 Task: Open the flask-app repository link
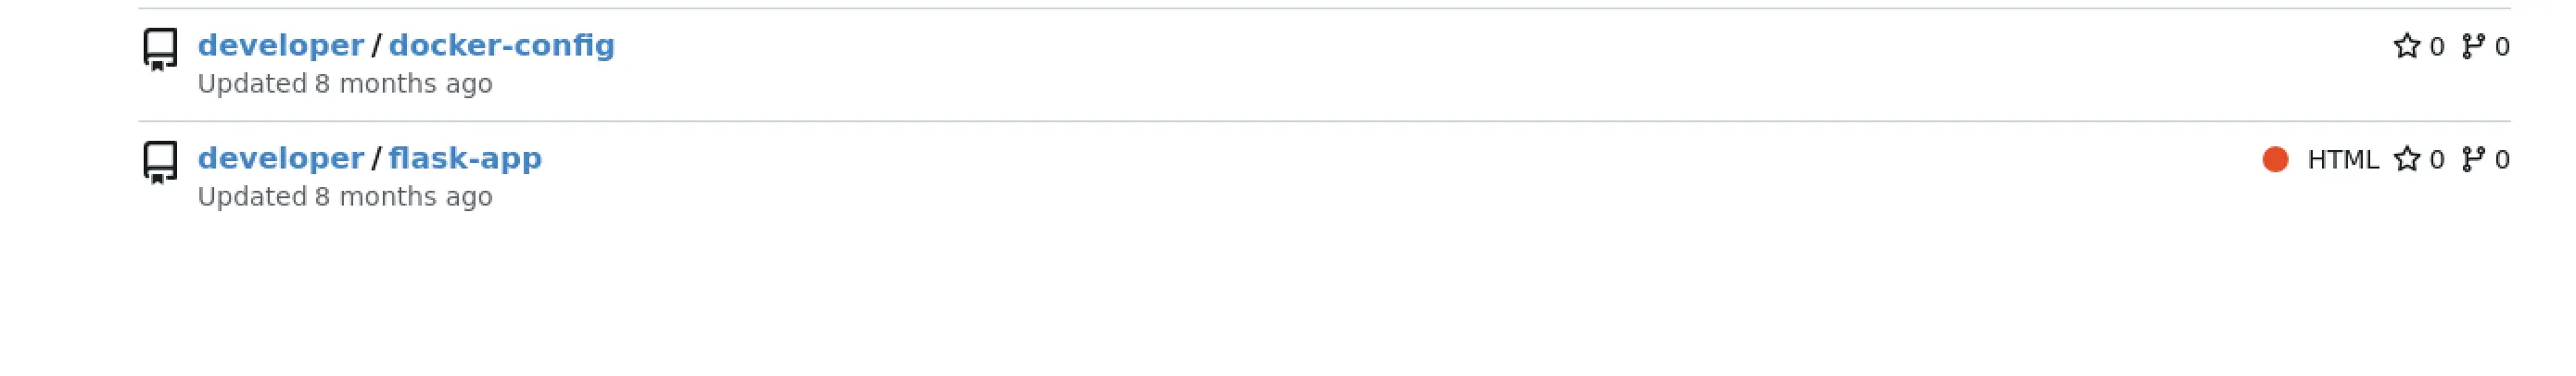pos(465,159)
